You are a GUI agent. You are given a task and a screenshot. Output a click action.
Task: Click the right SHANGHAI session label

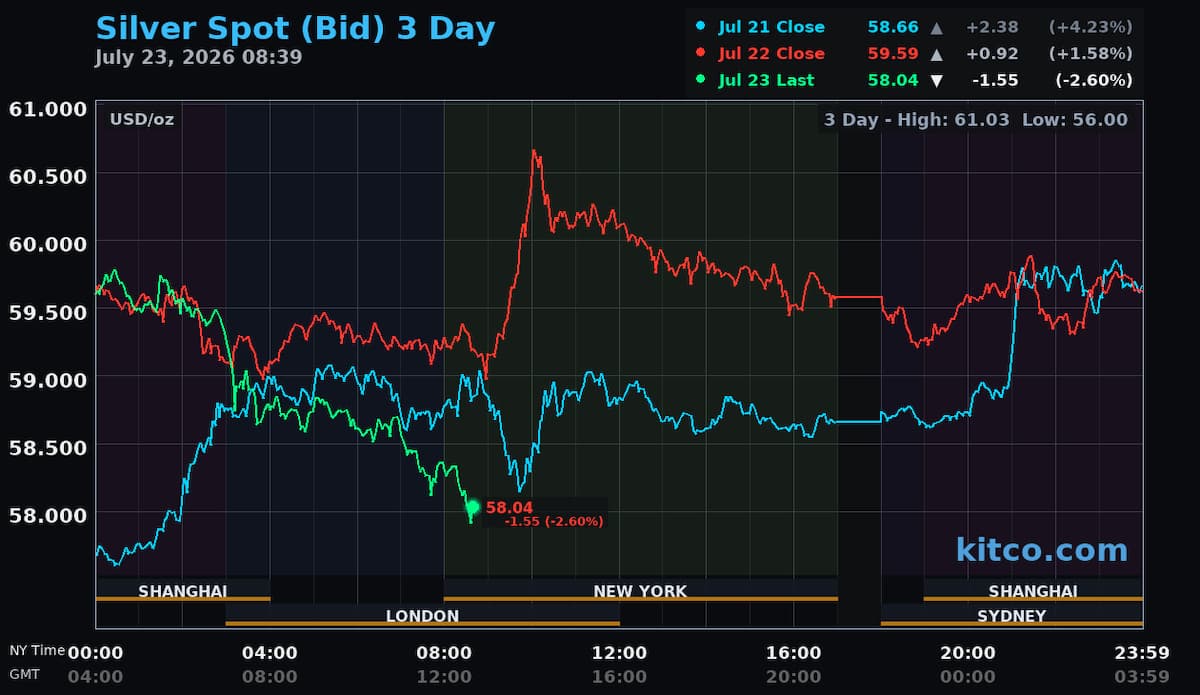1033,591
